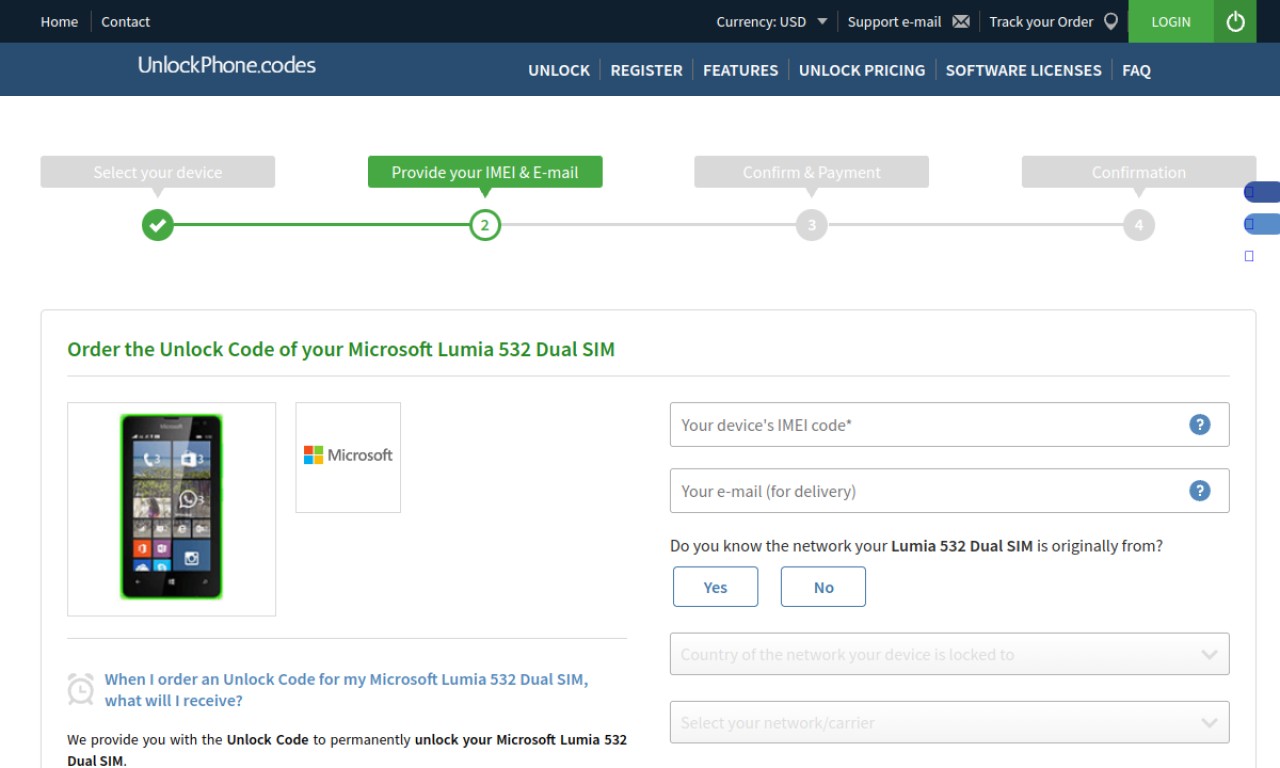The width and height of the screenshot is (1280, 768).
Task: Open the FEATURES menu item
Action: pyautogui.click(x=740, y=70)
